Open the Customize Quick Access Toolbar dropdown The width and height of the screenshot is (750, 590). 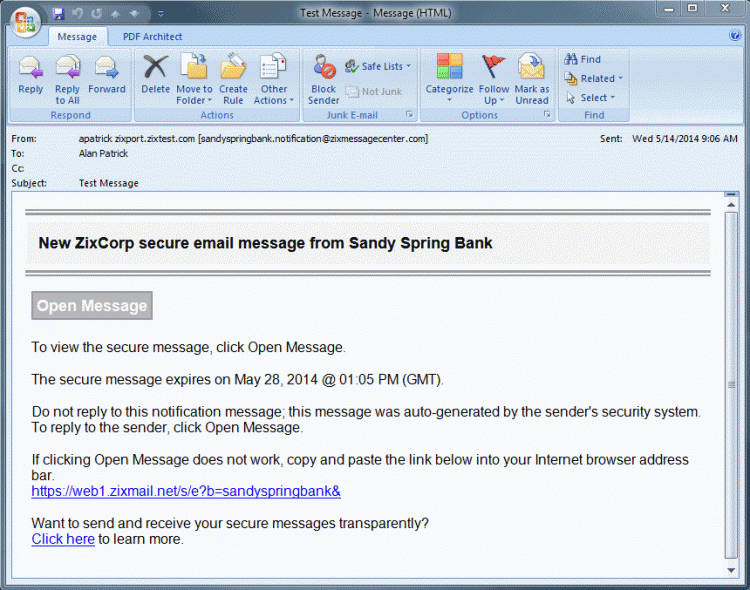[161, 14]
